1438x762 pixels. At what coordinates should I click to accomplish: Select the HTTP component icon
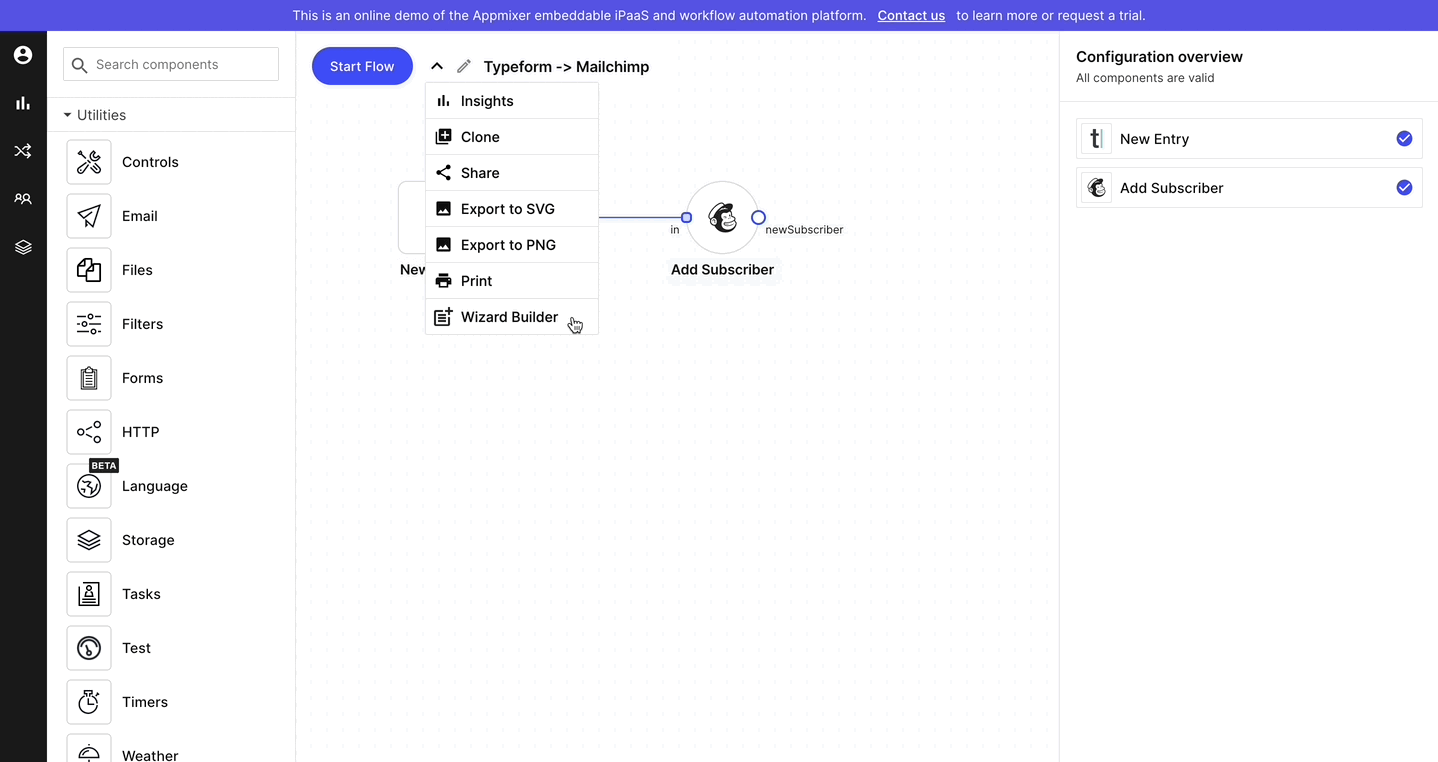(x=89, y=432)
